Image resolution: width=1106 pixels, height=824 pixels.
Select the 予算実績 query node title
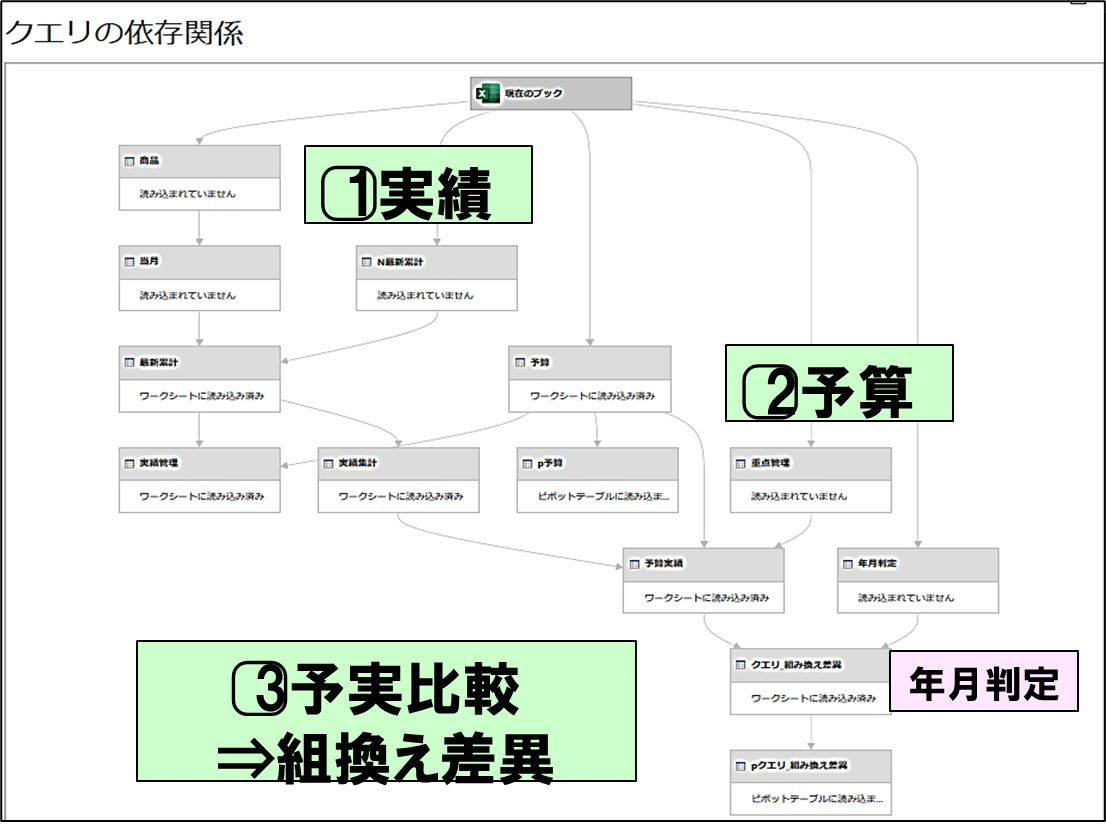coord(664,563)
